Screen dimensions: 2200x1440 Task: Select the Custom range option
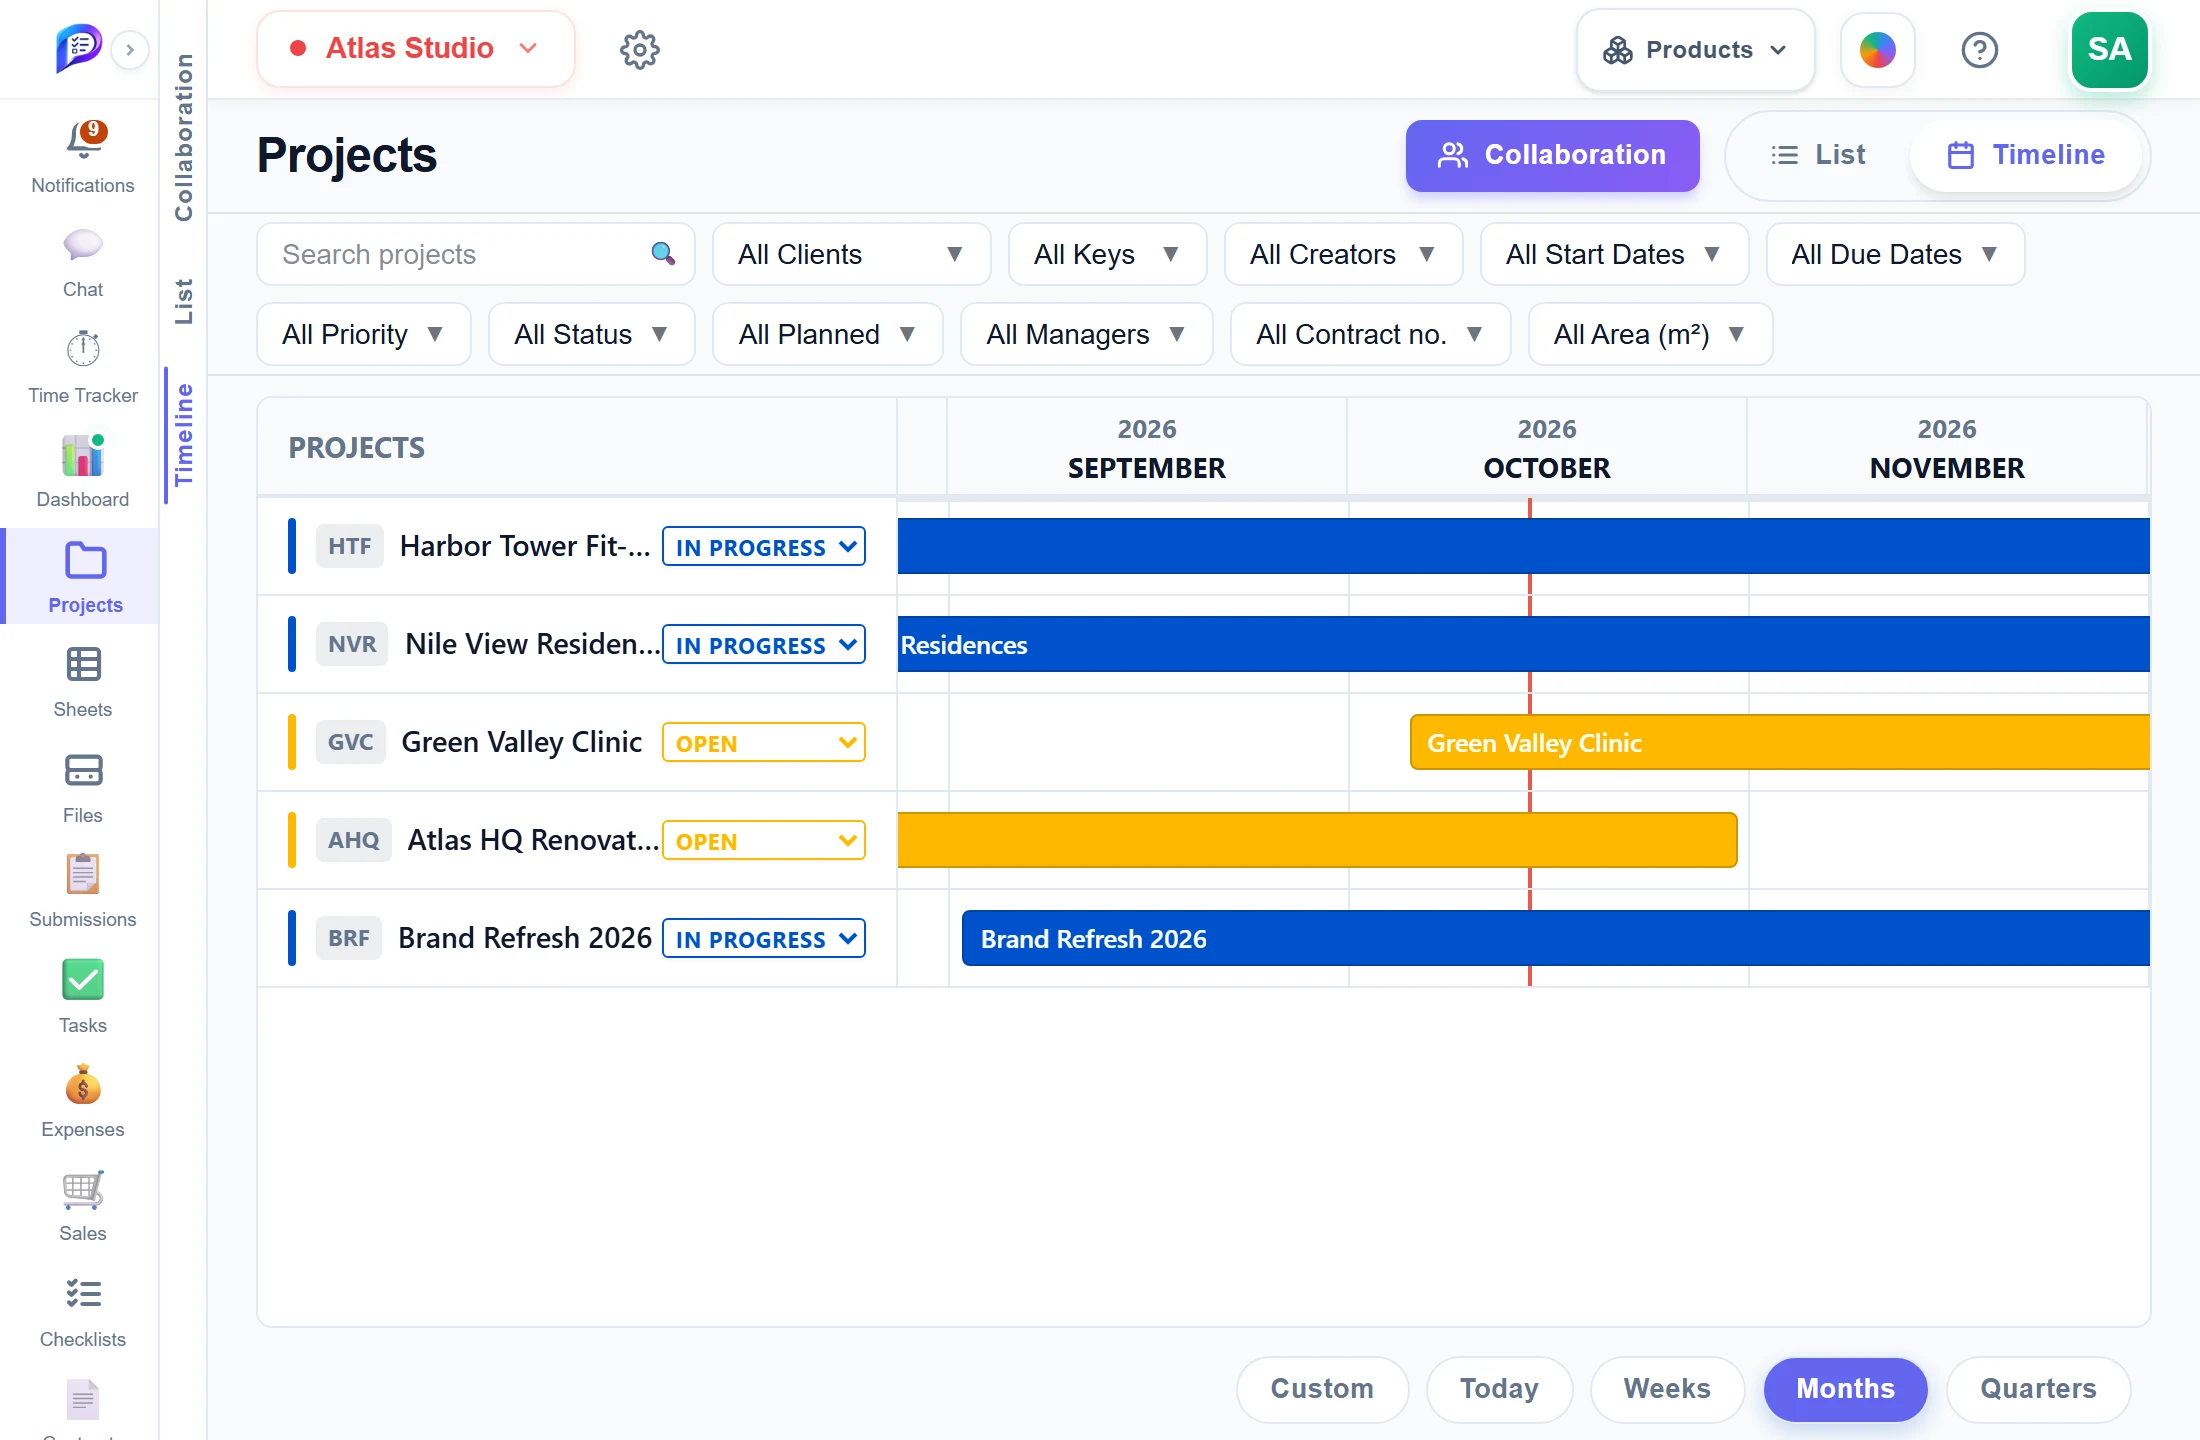[x=1322, y=1389]
